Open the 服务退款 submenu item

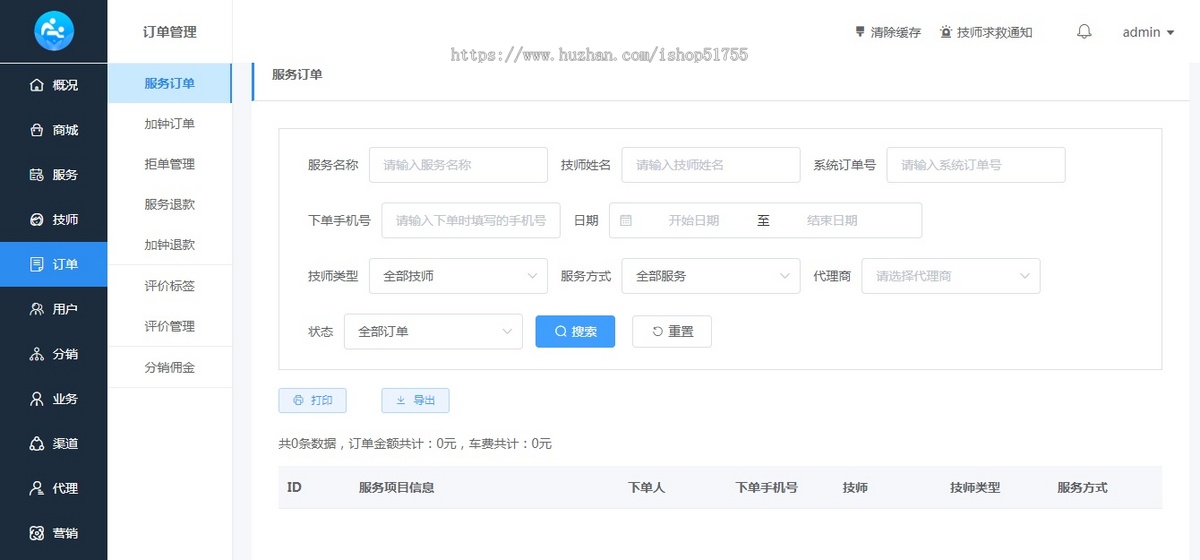169,204
